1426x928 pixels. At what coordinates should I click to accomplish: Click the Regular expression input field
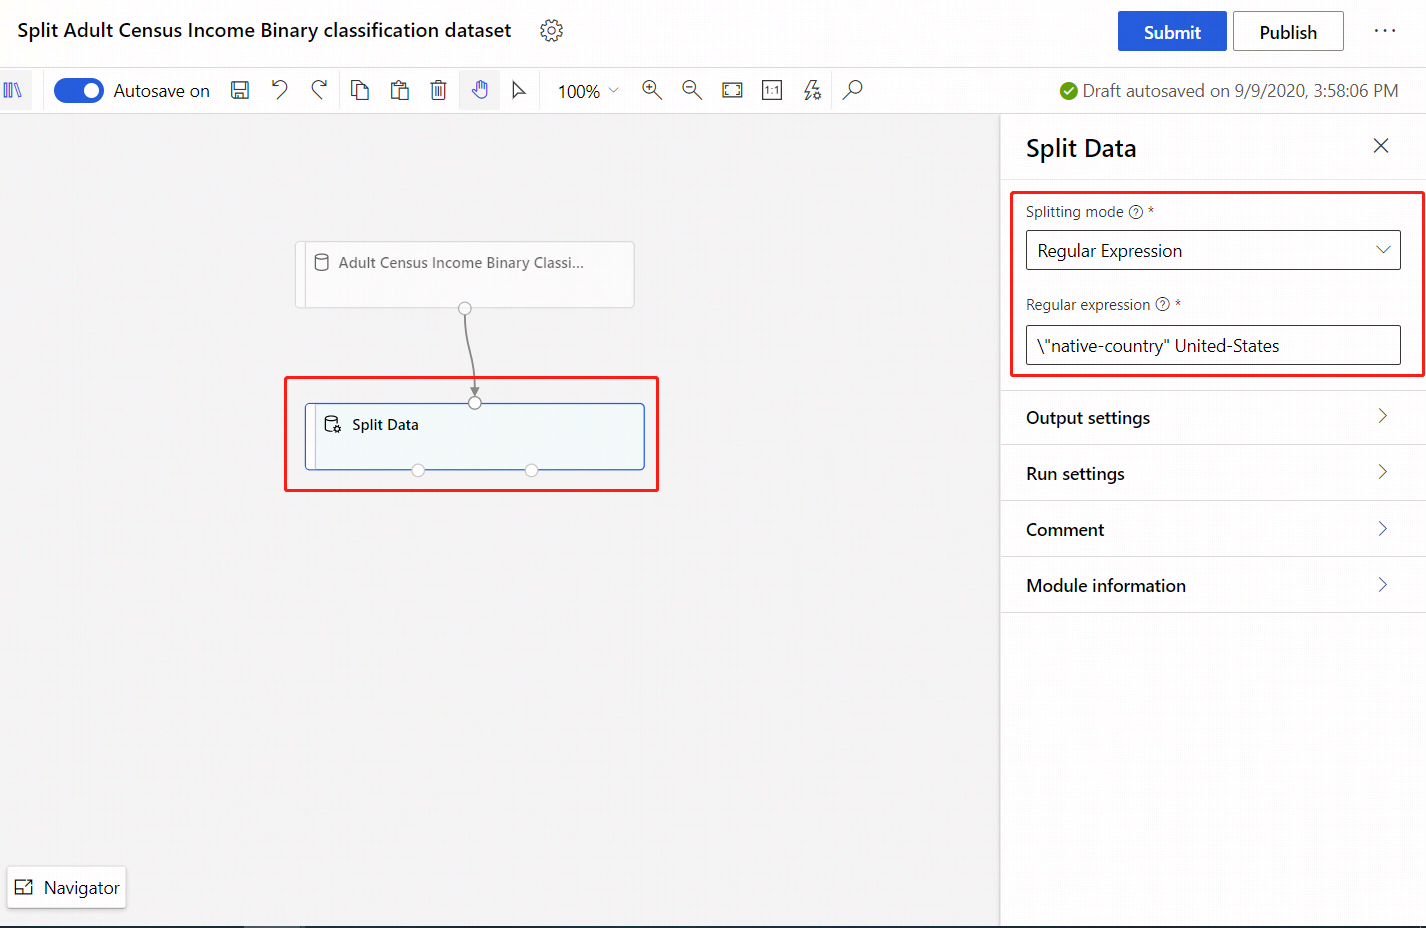1212,346
